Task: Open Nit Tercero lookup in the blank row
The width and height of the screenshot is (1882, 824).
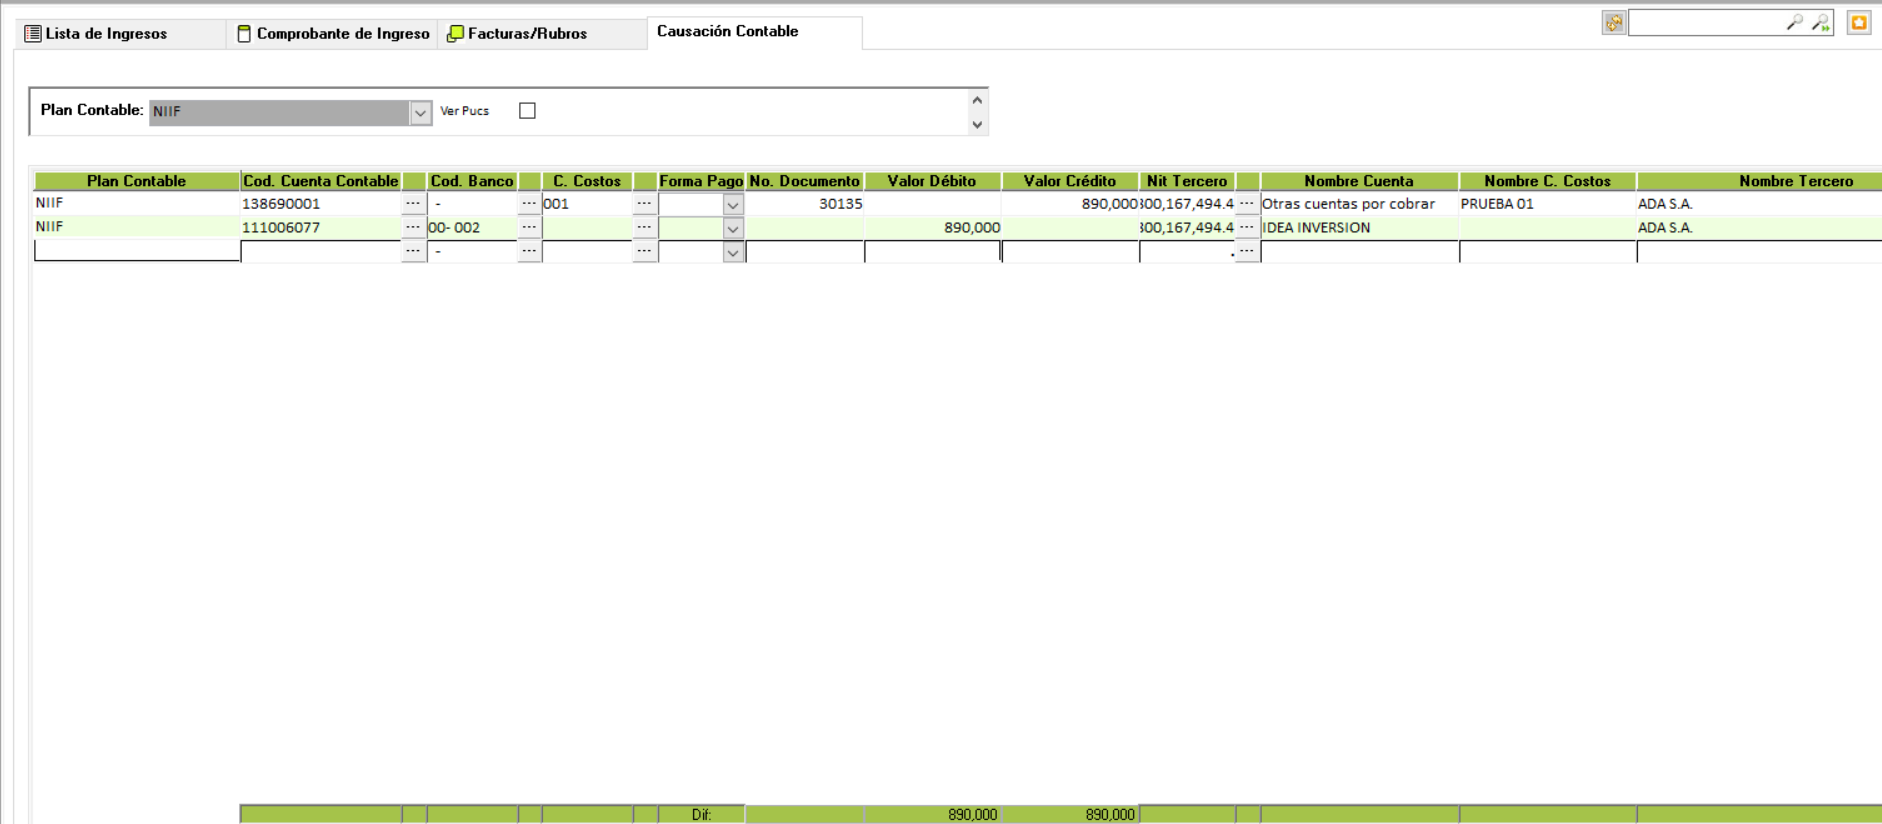Action: [x=1246, y=251]
